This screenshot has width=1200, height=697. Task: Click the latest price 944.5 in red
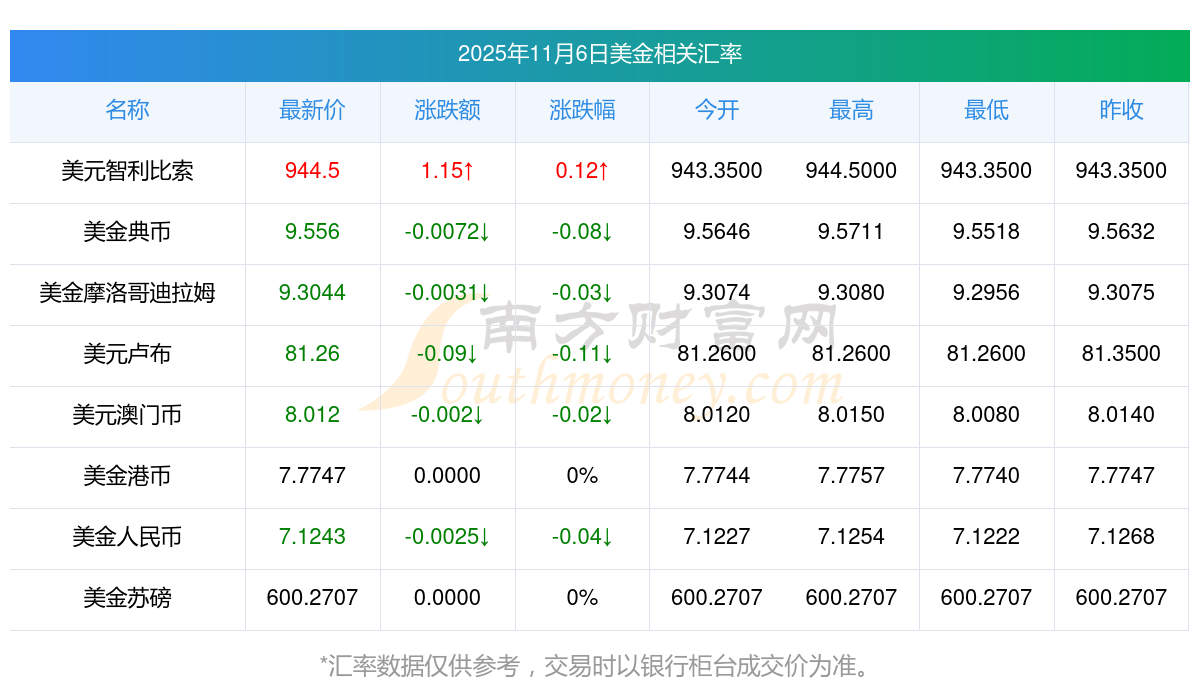pos(312,171)
